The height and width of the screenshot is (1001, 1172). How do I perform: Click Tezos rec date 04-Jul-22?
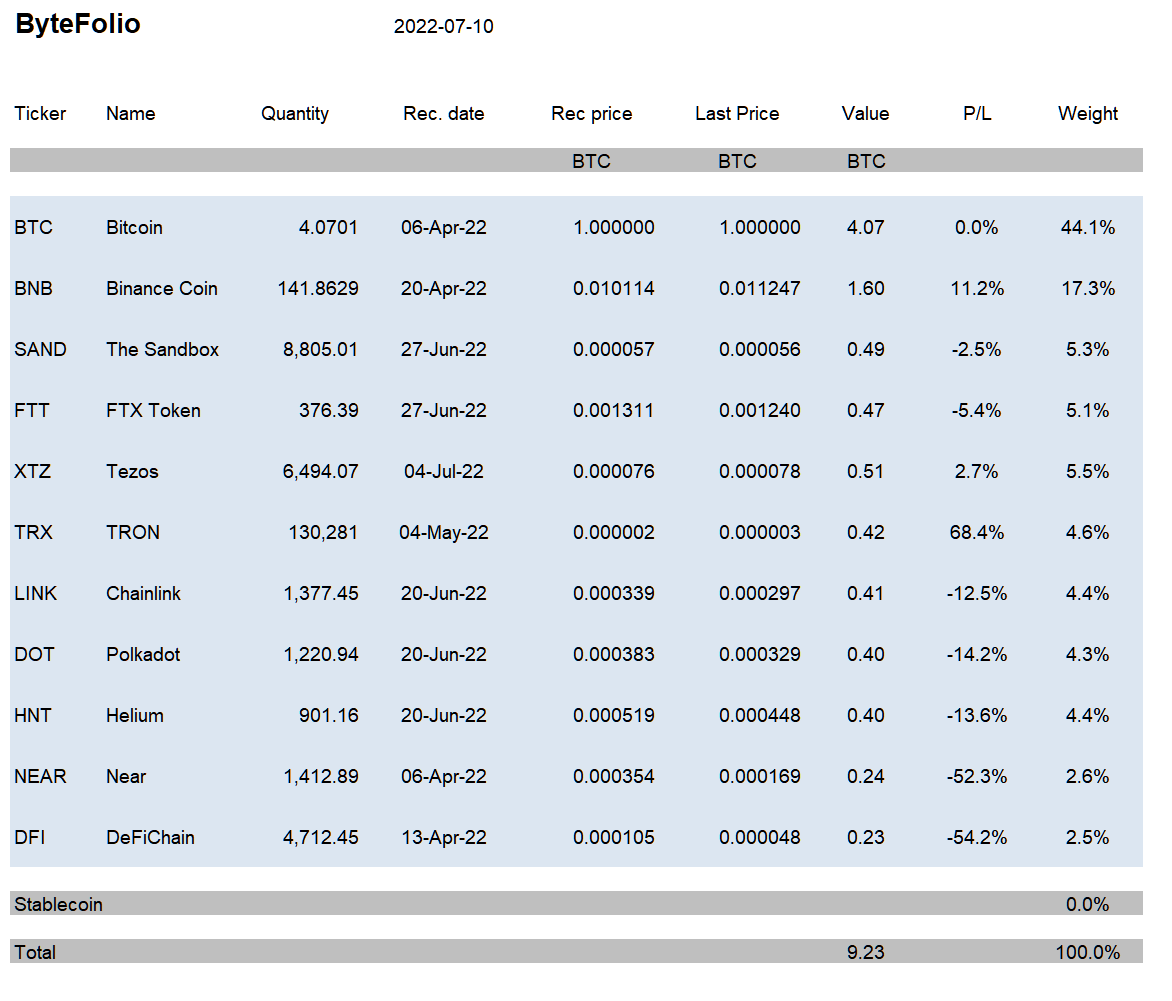[x=443, y=472]
